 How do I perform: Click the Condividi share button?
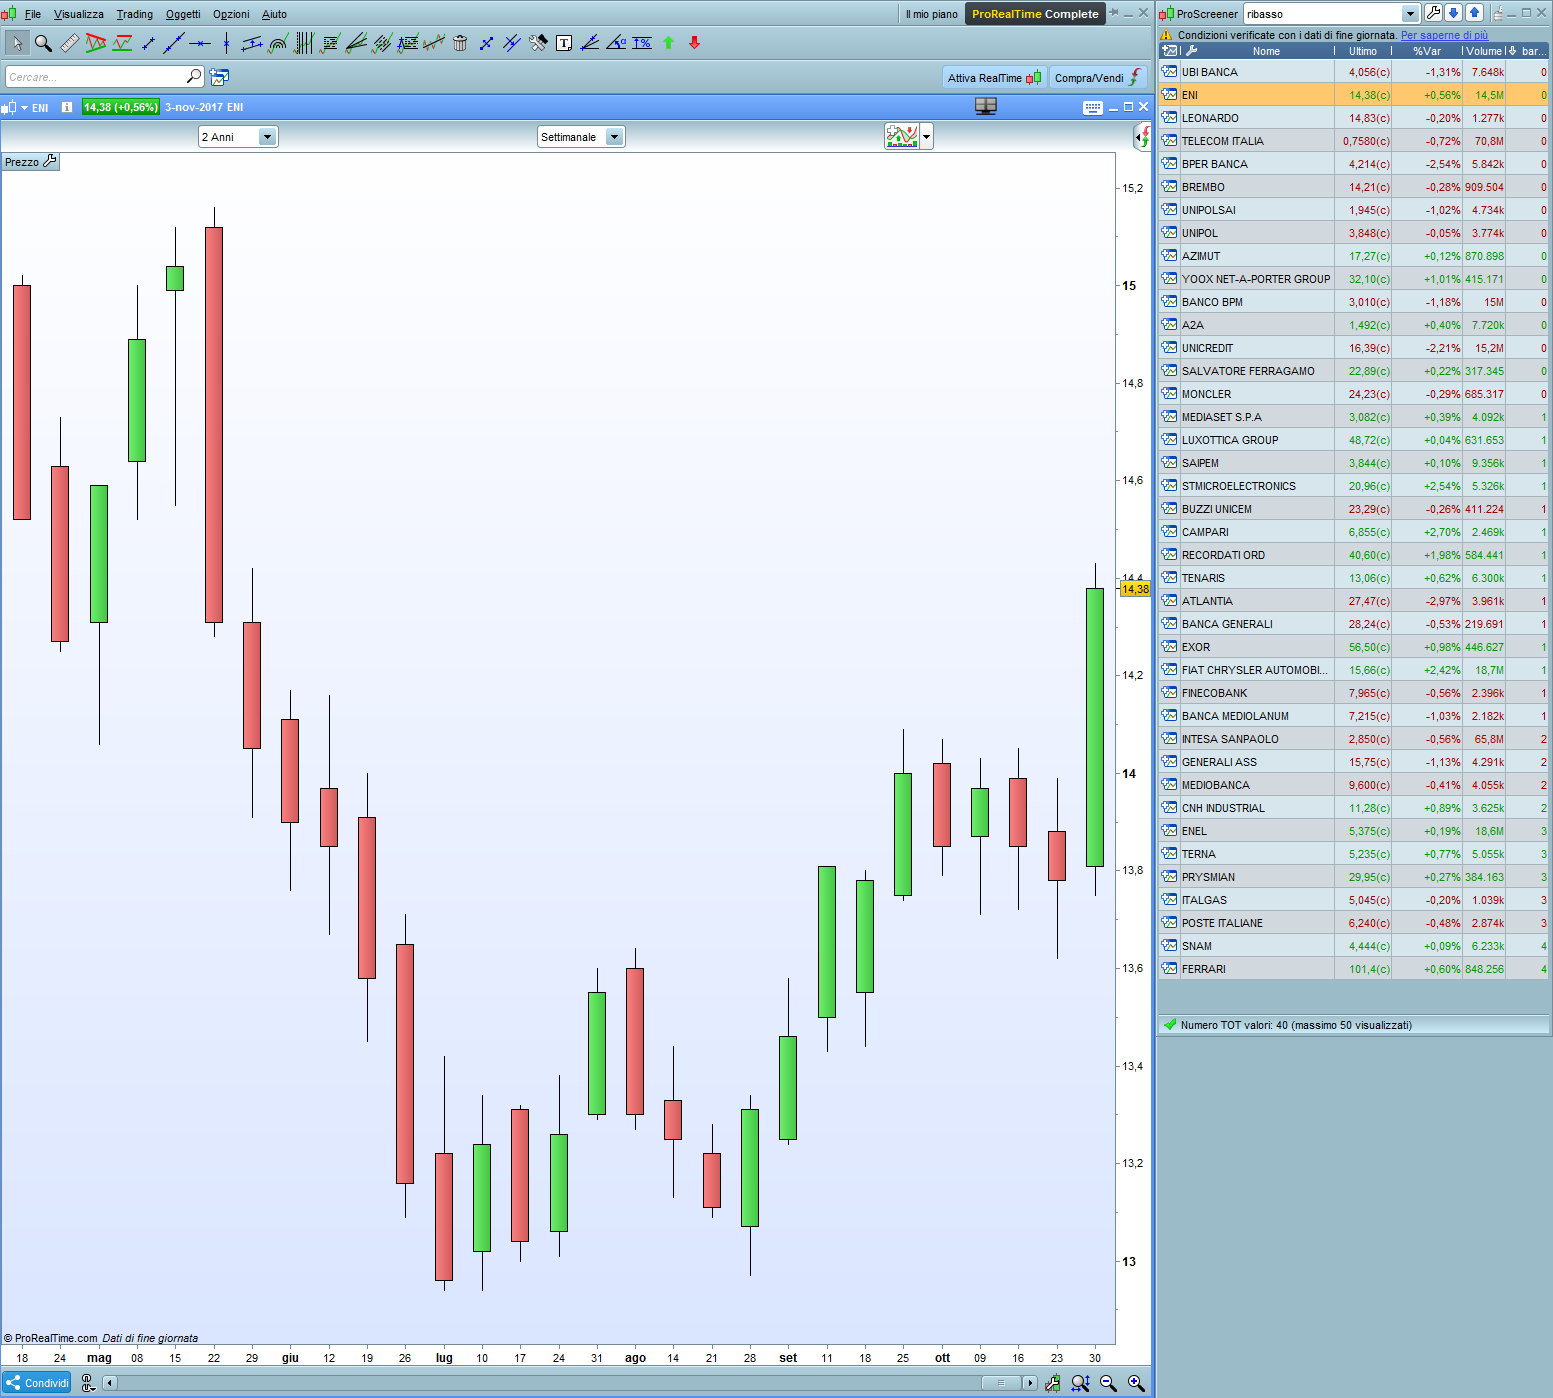coord(37,1383)
